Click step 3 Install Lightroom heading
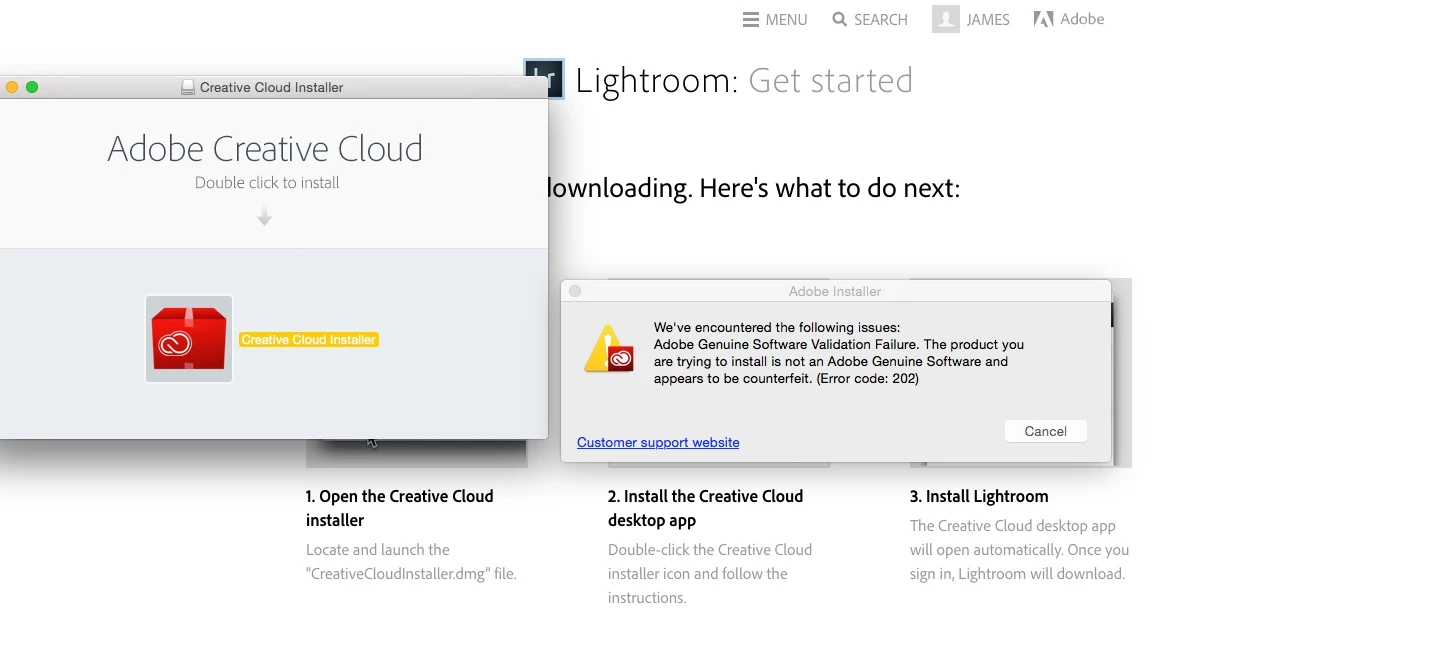 point(979,496)
